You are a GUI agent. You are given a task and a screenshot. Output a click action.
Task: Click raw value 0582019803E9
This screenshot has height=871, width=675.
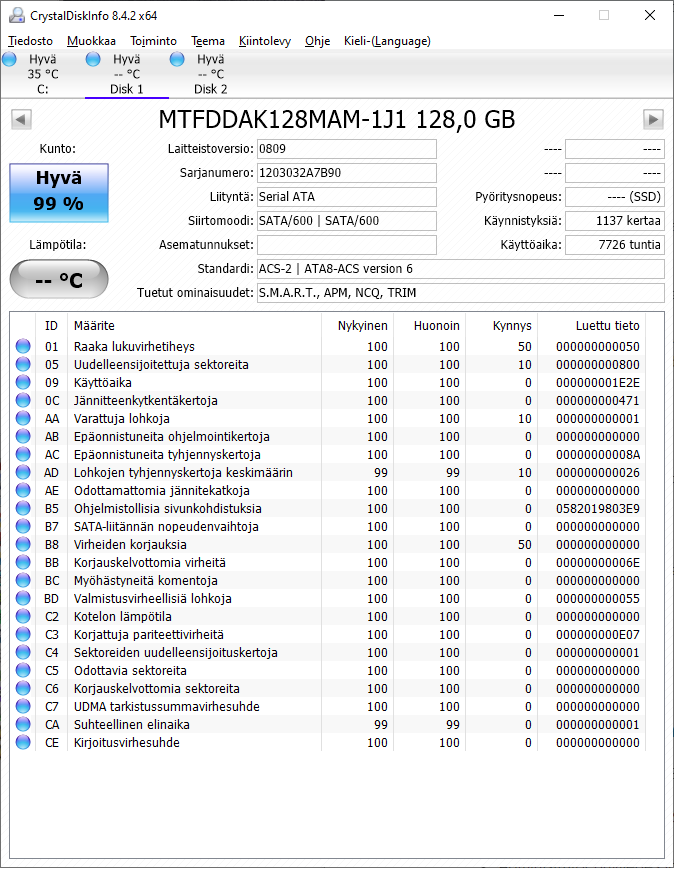[x=598, y=509]
